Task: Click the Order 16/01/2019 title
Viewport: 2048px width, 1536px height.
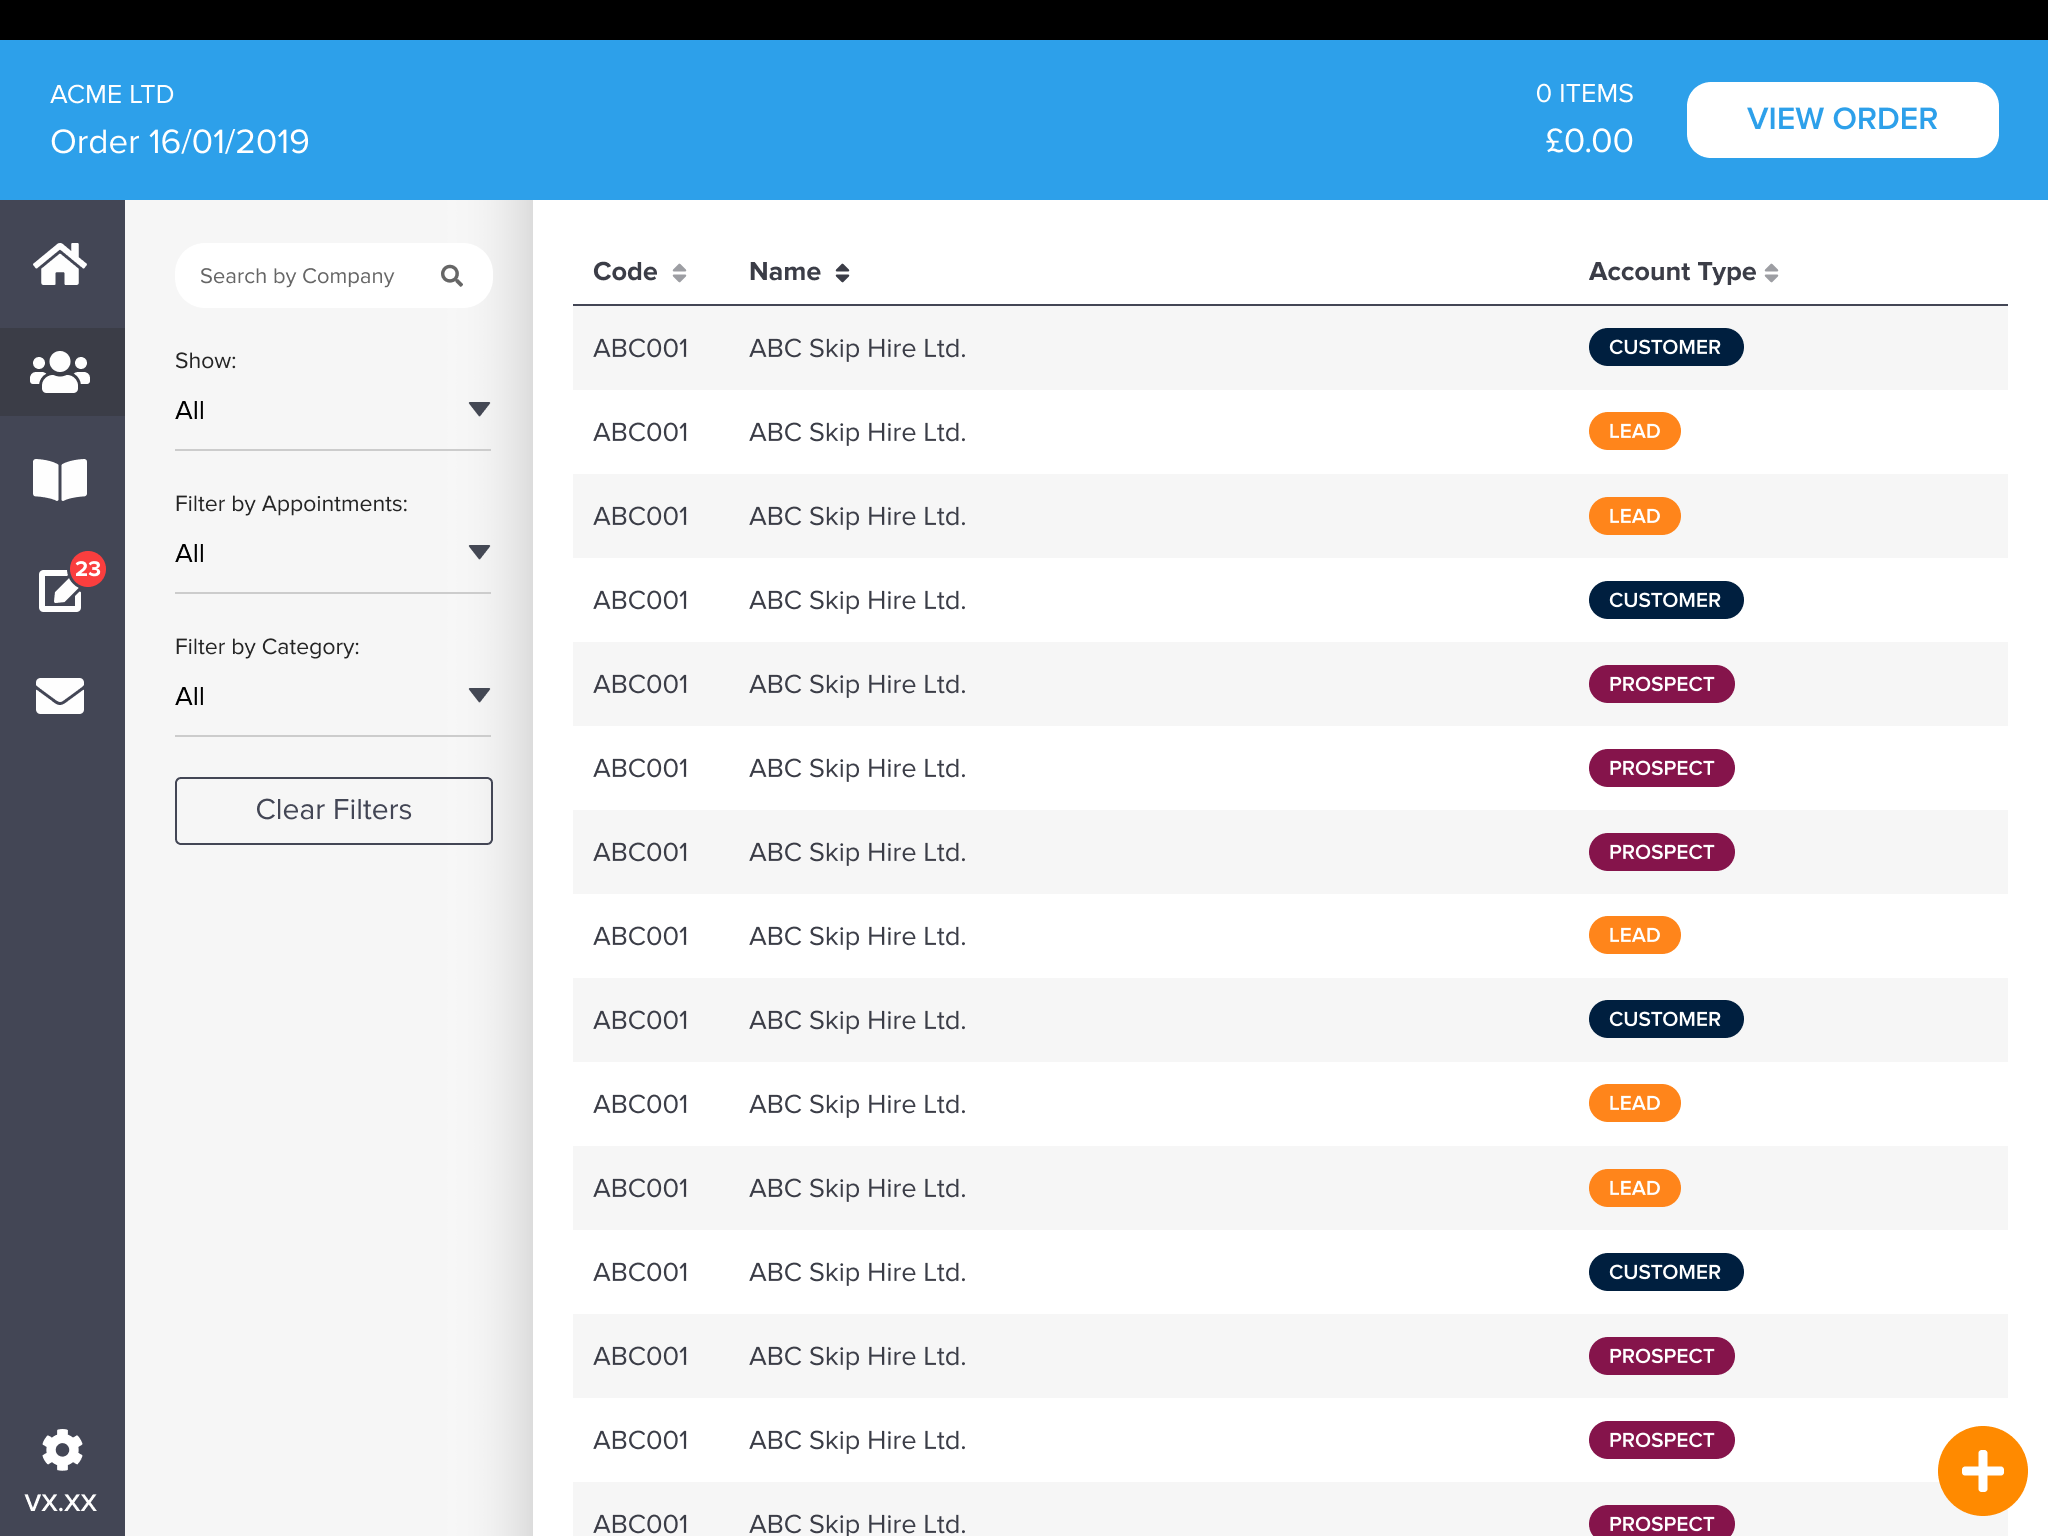Action: coord(180,142)
